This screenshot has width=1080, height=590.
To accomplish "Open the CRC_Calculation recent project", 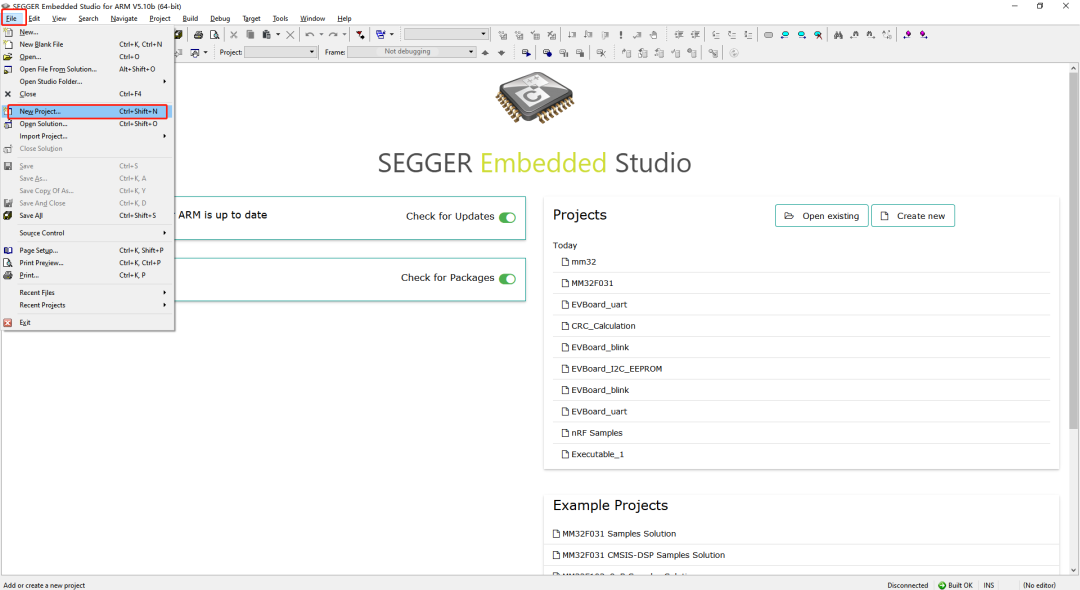I will point(598,326).
